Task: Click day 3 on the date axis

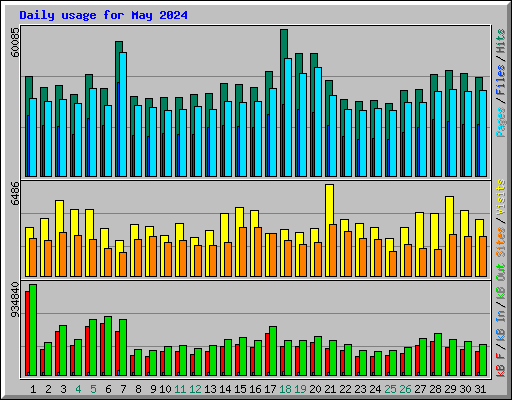Action: tap(63, 389)
